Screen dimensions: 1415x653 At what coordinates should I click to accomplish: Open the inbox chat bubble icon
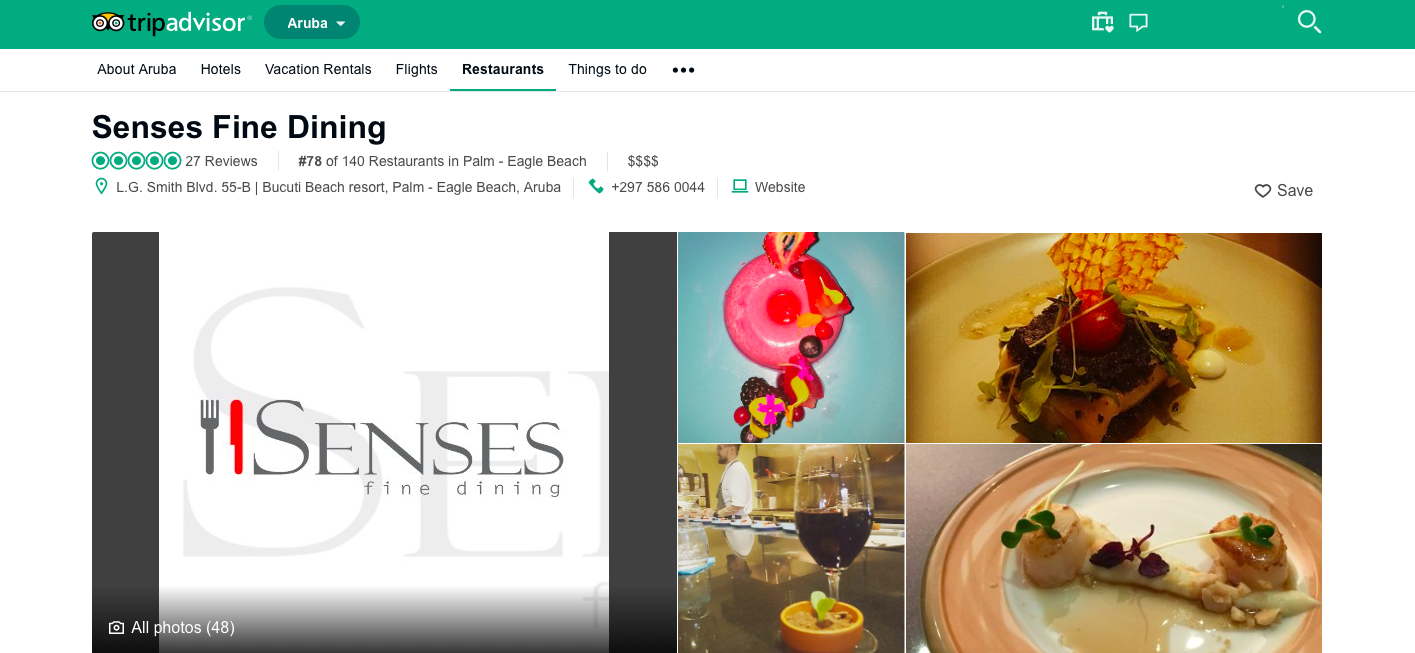(1138, 22)
